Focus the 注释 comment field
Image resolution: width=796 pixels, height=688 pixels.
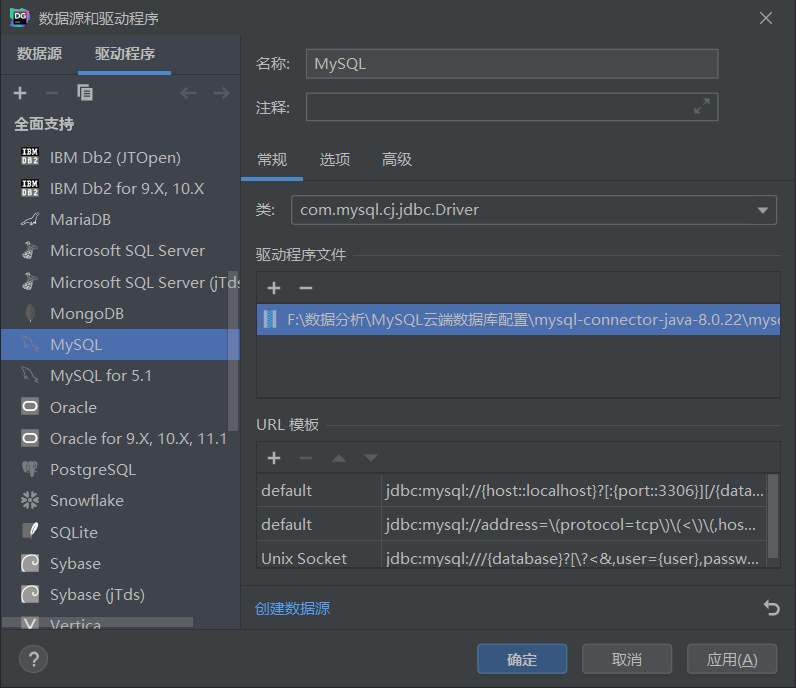(x=512, y=107)
